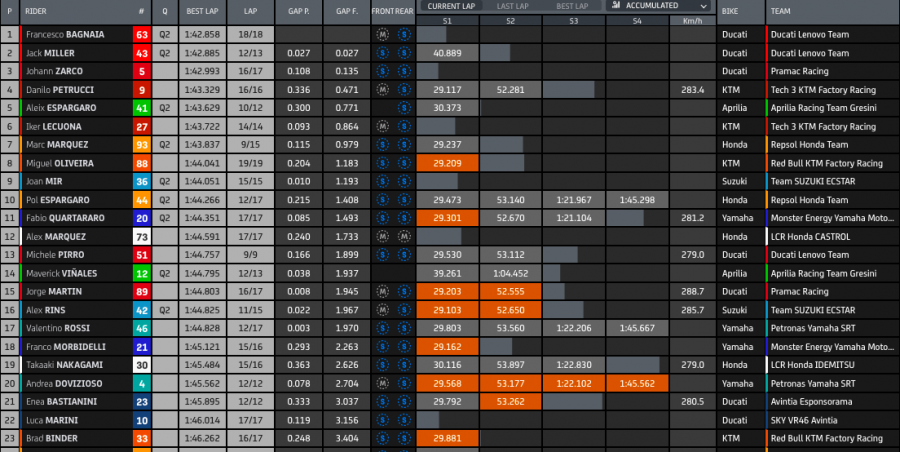Click the Km/h column header

pos(692,19)
